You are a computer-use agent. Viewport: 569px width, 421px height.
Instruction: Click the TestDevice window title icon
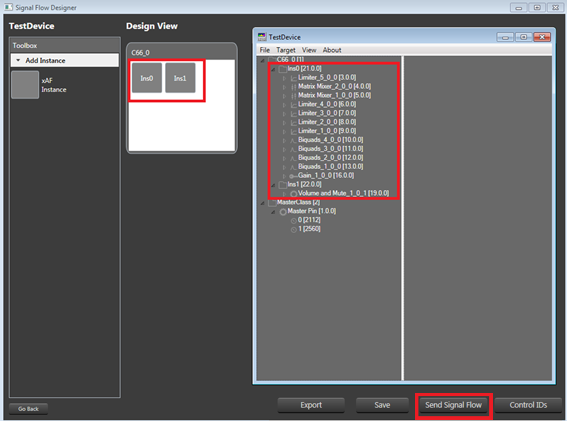tap(262, 37)
